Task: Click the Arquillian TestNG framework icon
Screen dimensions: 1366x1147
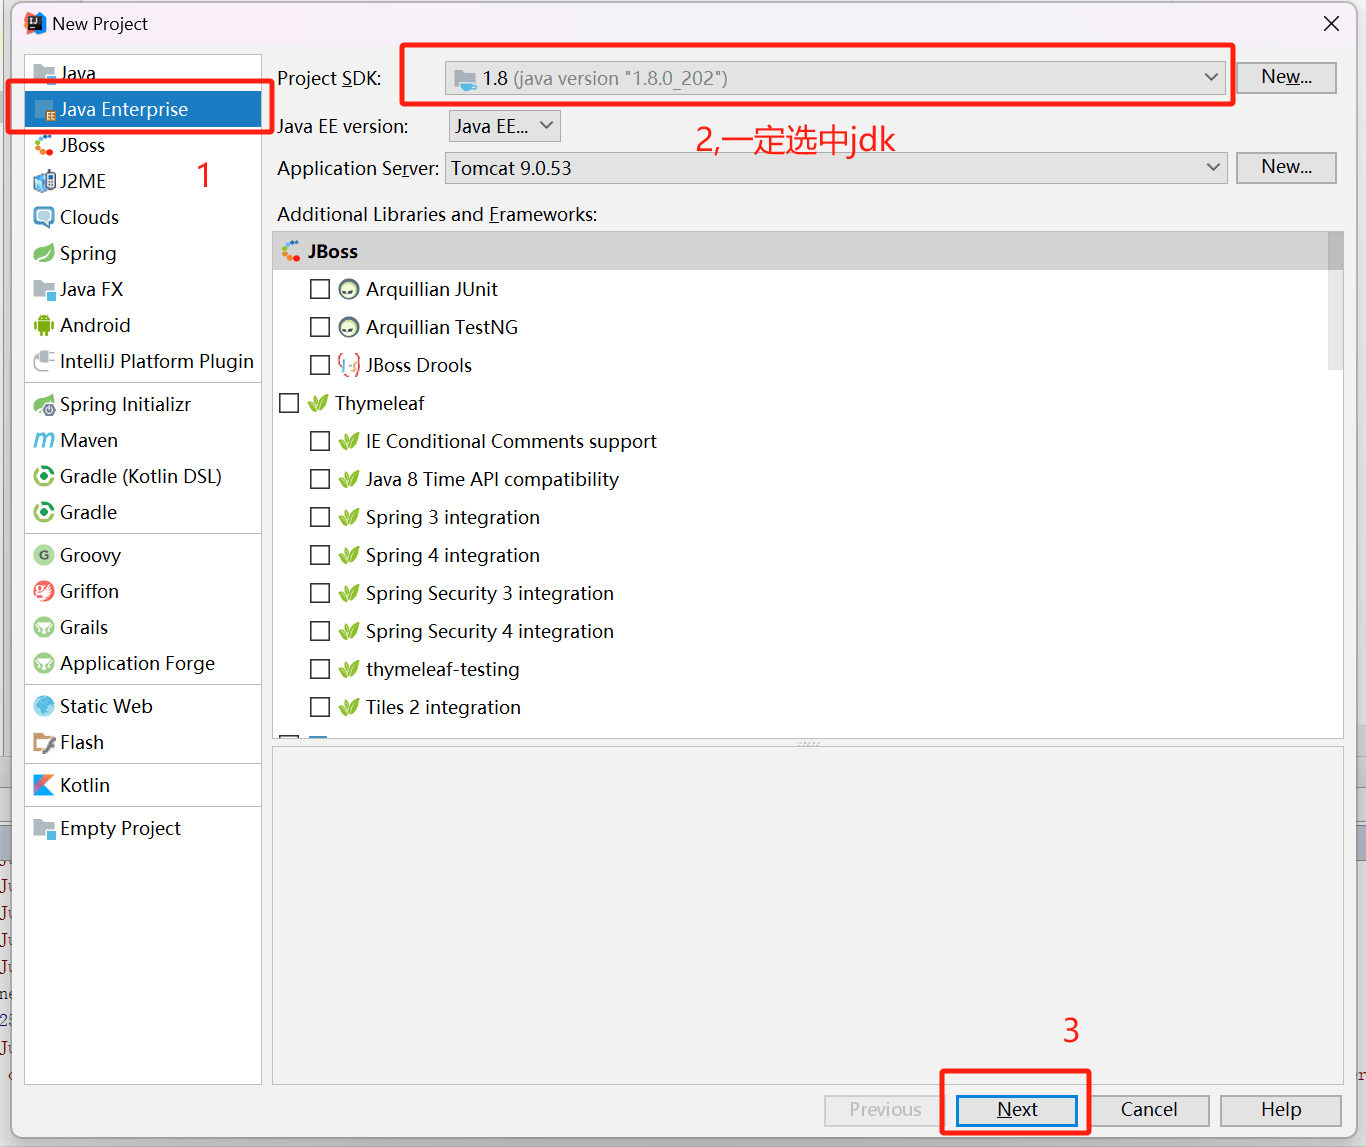Action: click(x=349, y=328)
